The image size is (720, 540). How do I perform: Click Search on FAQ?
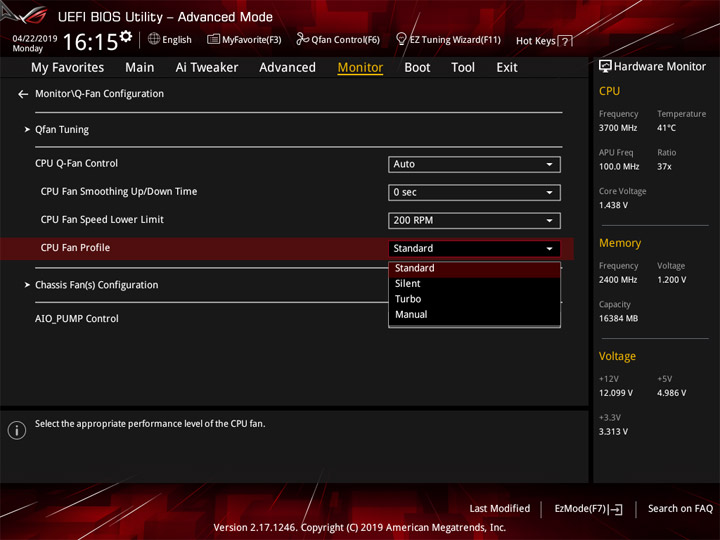click(680, 508)
